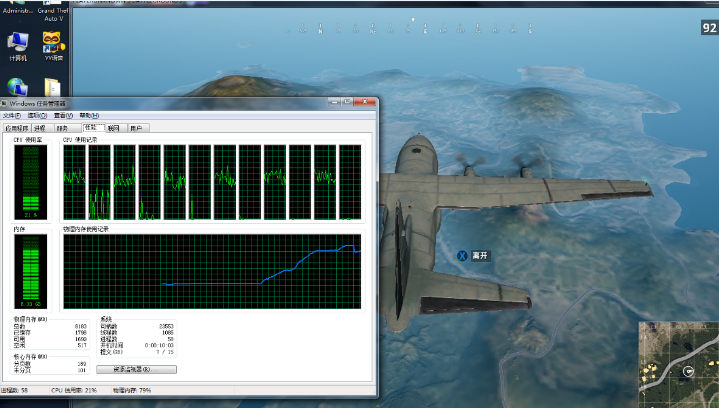719x408 pixels.
Task: Switch to the 联网 tab
Action: (x=114, y=128)
